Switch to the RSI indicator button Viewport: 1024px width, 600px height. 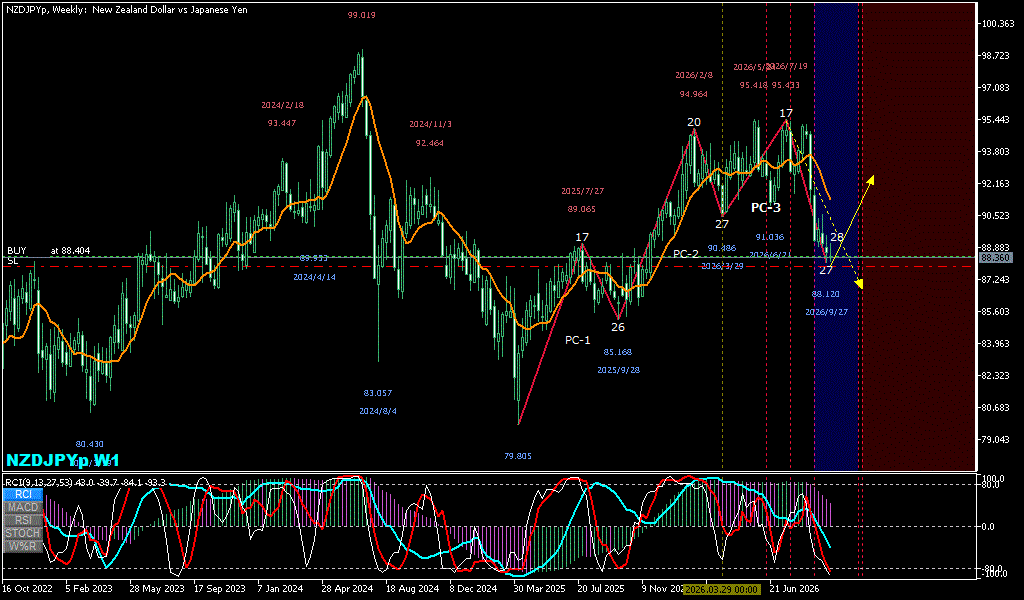(24, 520)
